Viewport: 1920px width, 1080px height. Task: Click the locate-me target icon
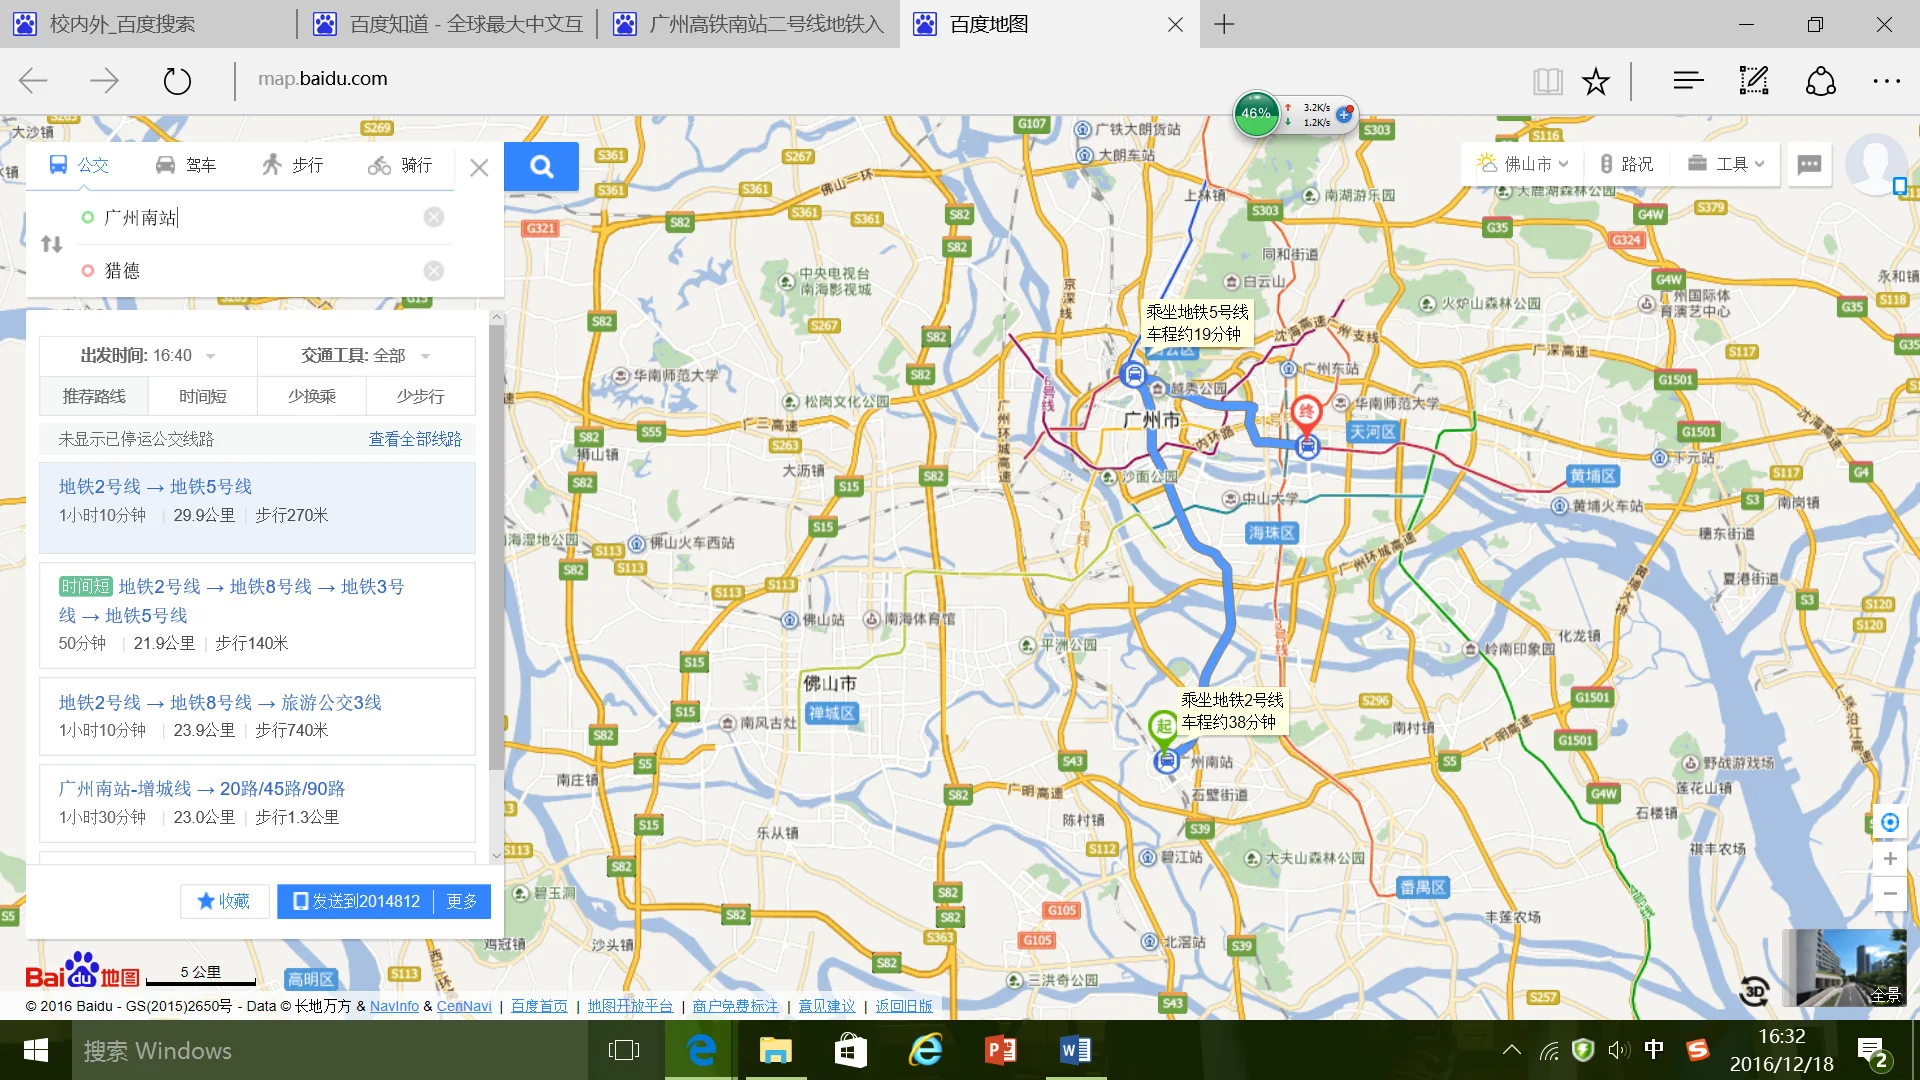tap(1889, 822)
